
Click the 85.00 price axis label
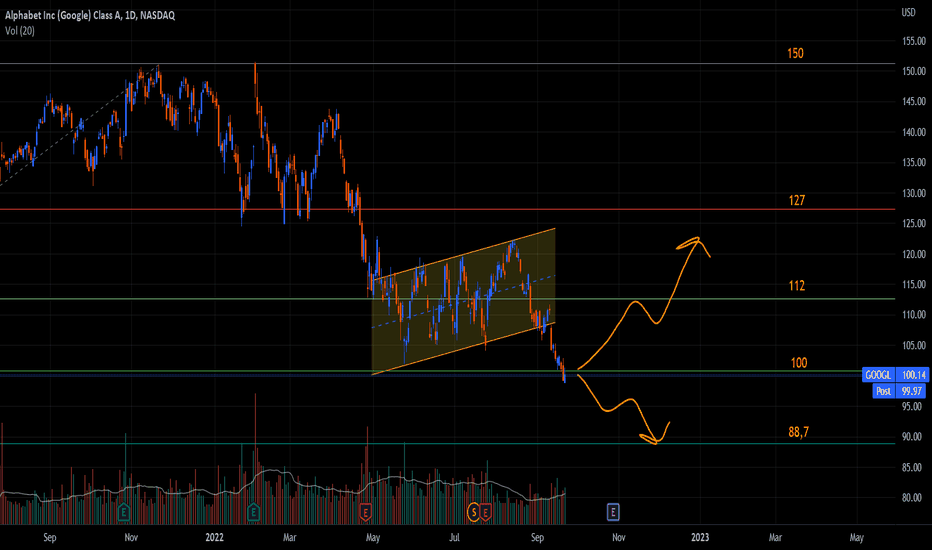[x=914, y=467]
